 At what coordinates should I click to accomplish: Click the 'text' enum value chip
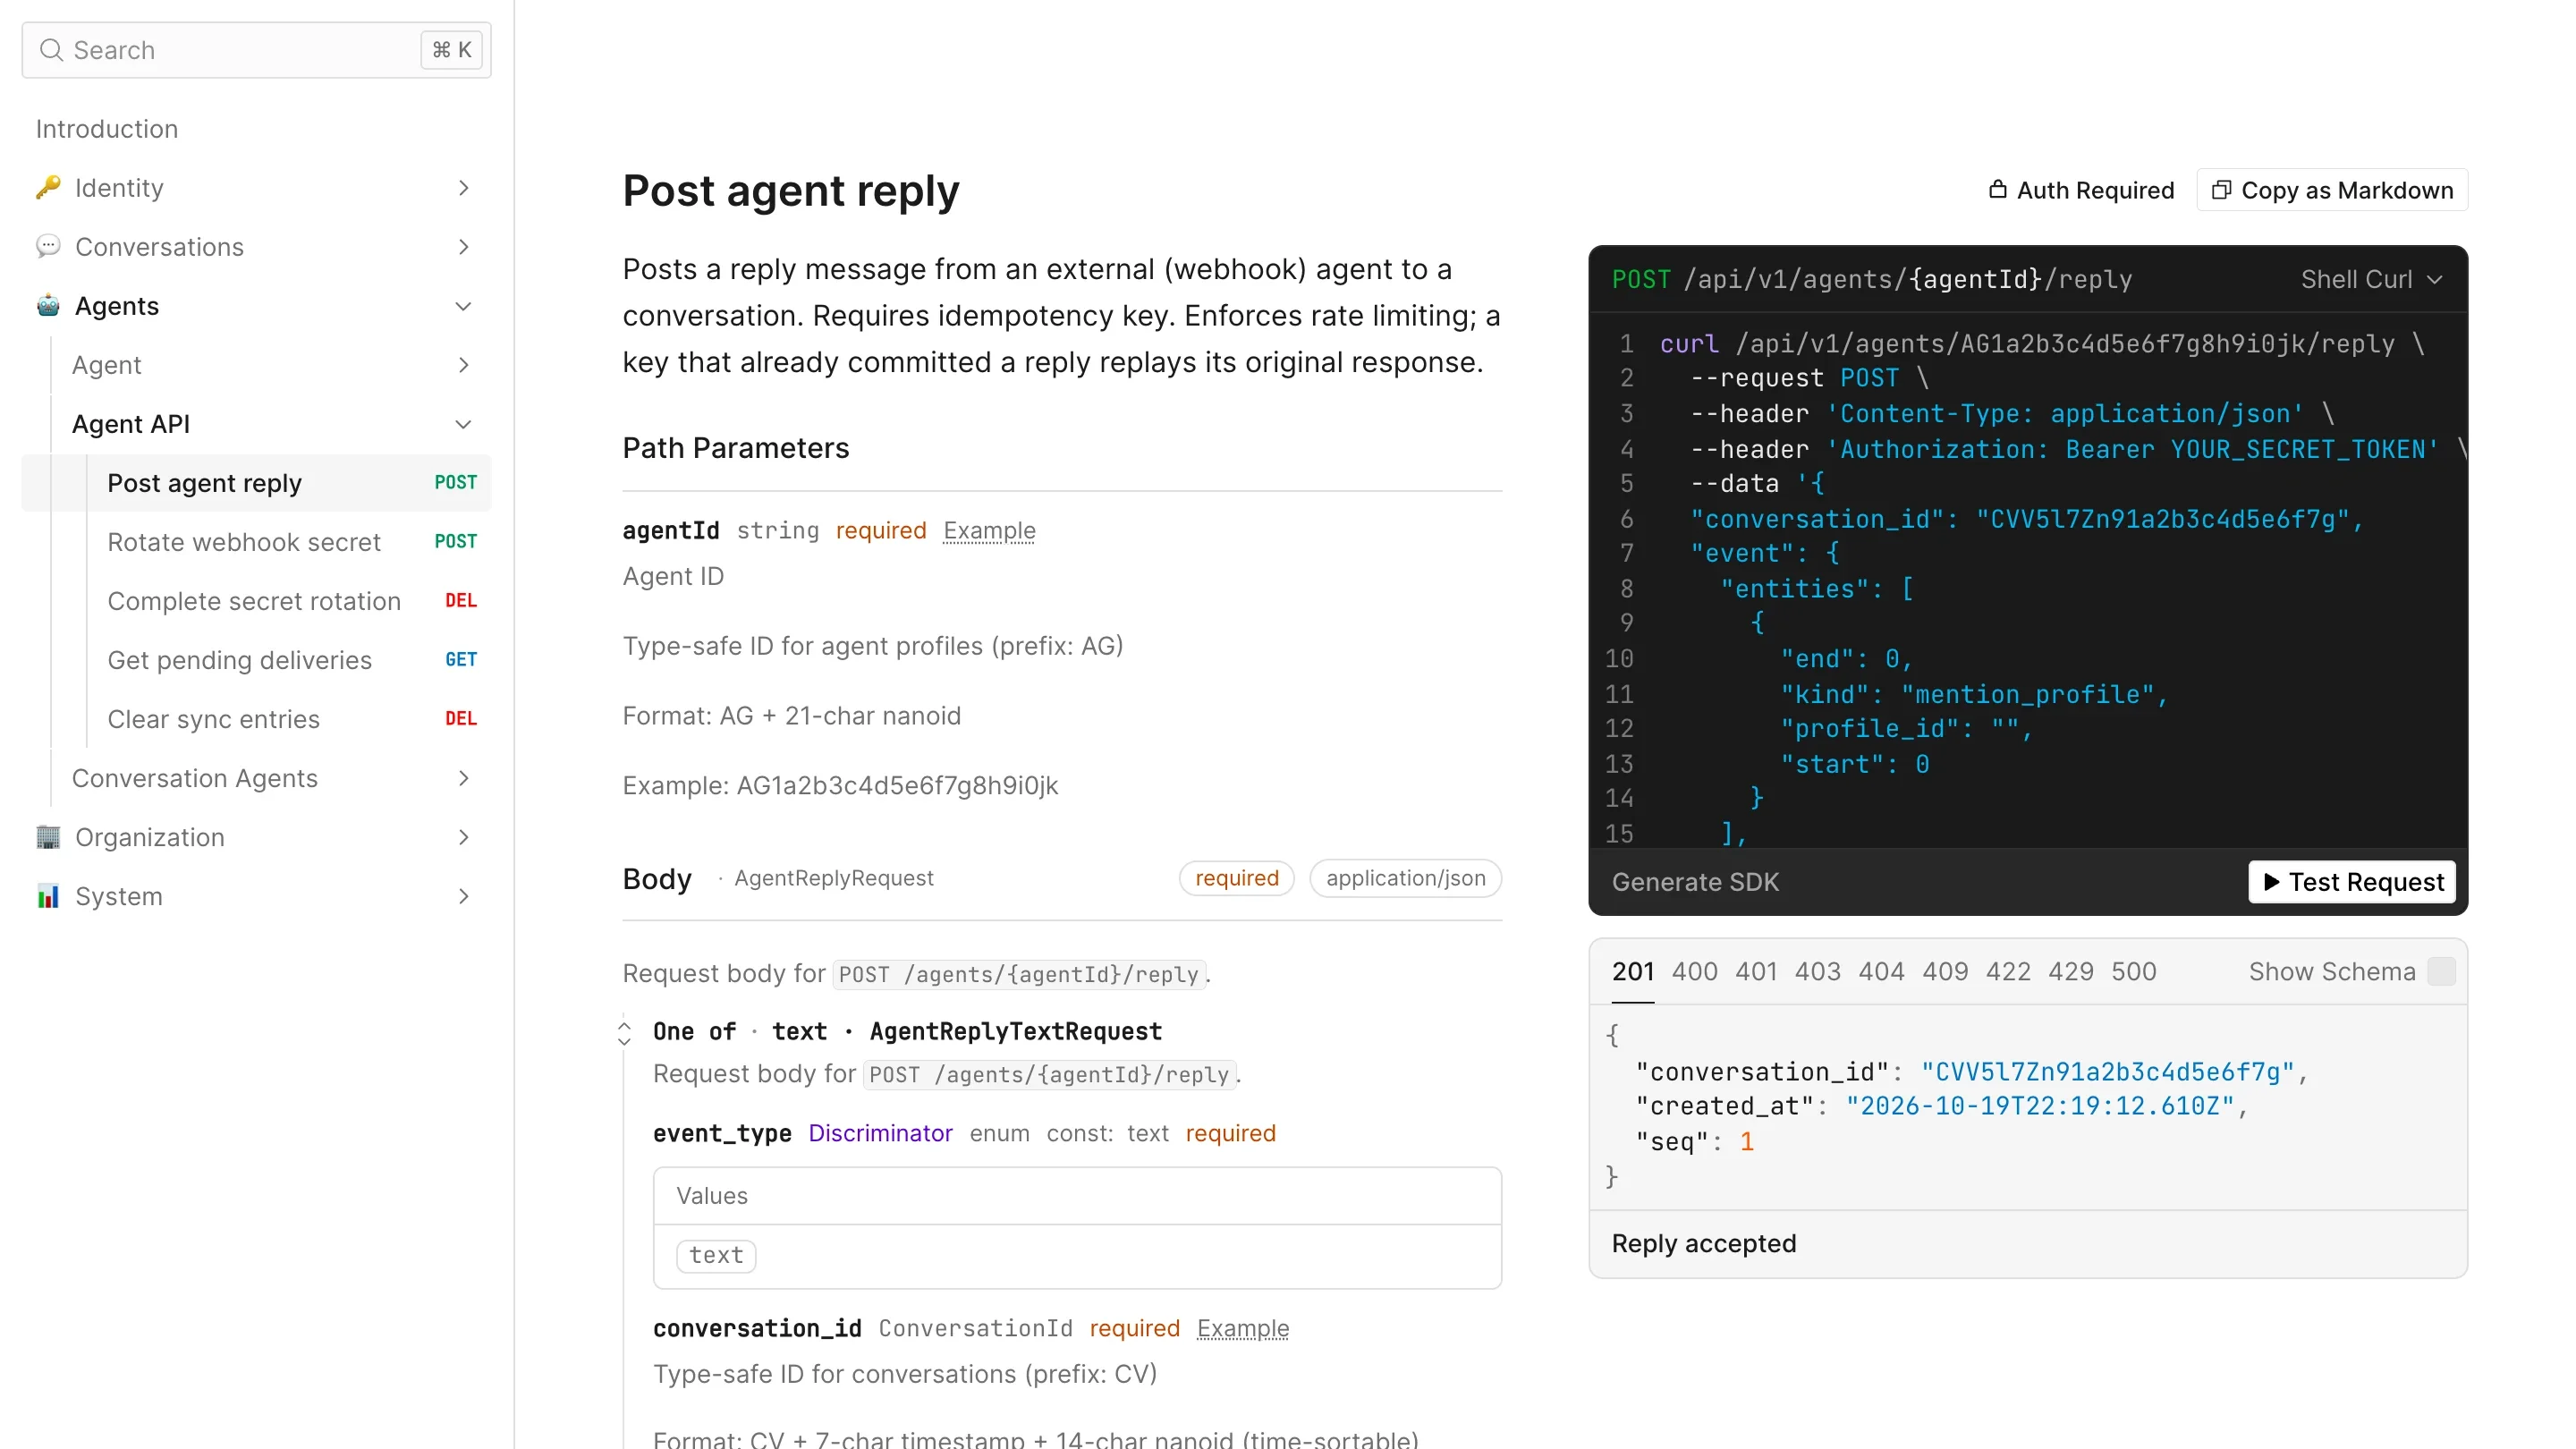[x=716, y=1255]
